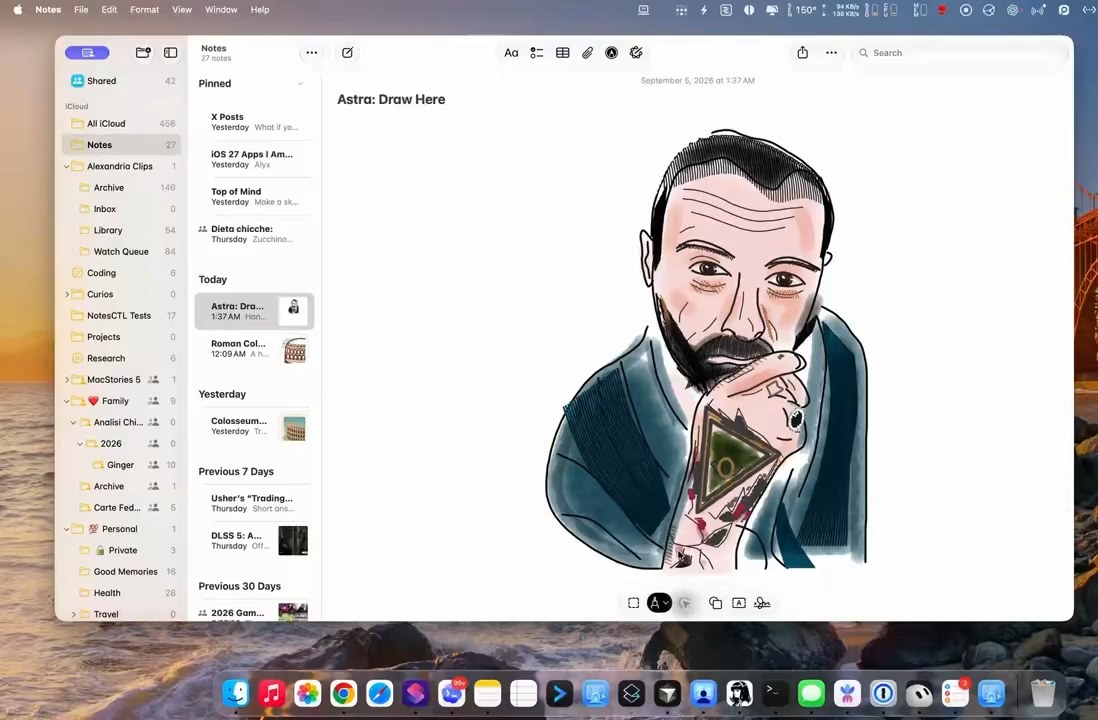Insert a signature from drawing bar
Screen dimensions: 1098x720
click(763, 603)
